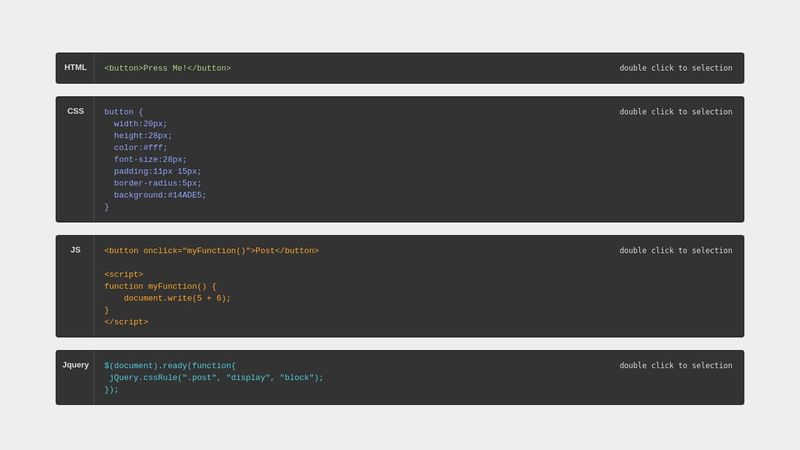This screenshot has height=450, width=800.
Task: Click the Press Me! button code line
Action: pyautogui.click(x=167, y=68)
